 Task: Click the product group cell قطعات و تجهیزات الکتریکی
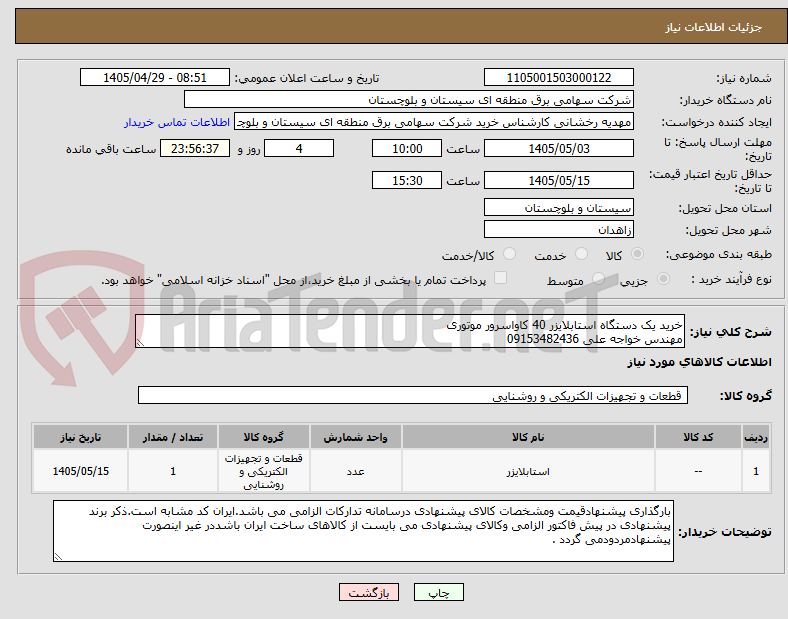263,471
